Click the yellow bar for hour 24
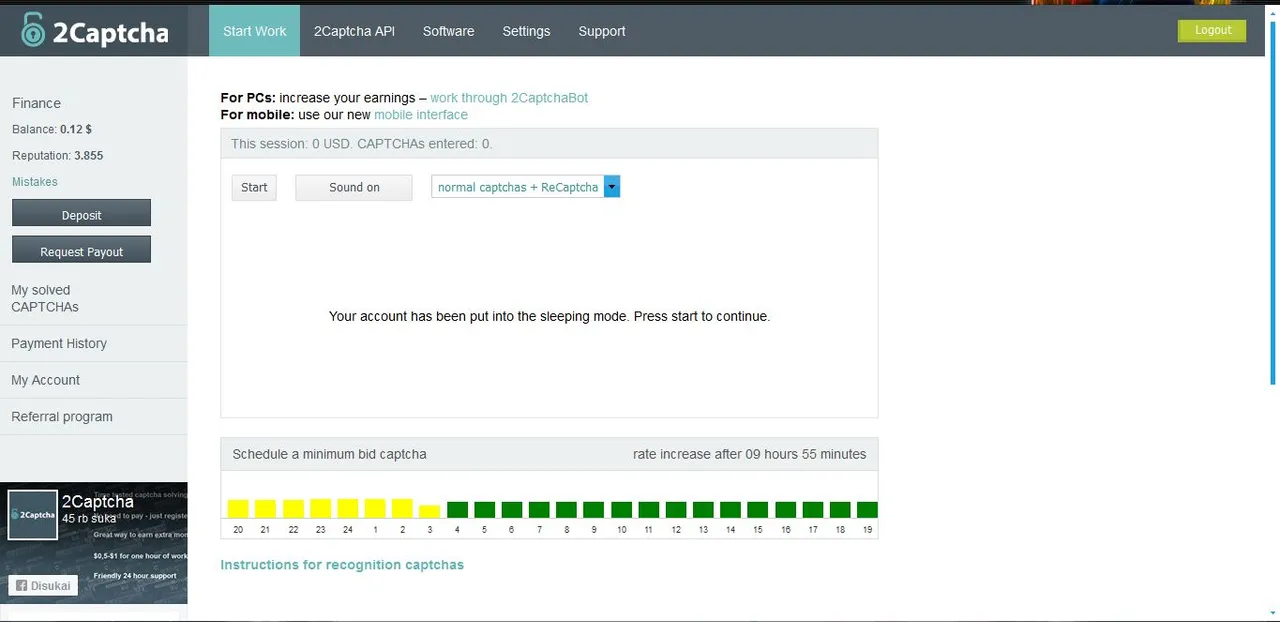Screen dimensions: 1280x622 click(347, 508)
